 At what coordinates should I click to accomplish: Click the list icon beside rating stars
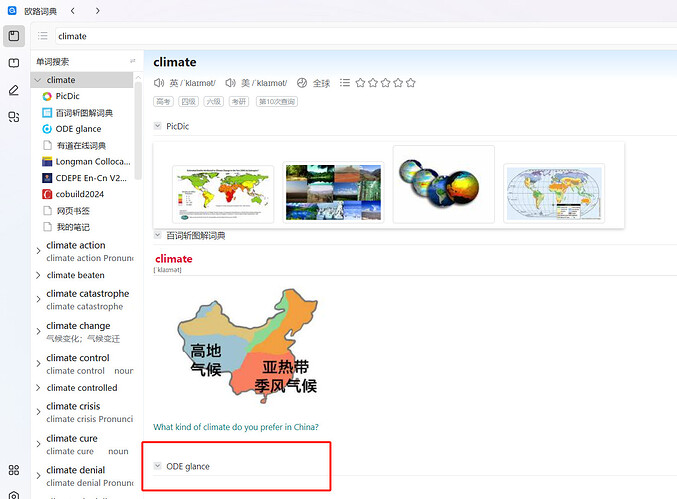pyautogui.click(x=345, y=83)
